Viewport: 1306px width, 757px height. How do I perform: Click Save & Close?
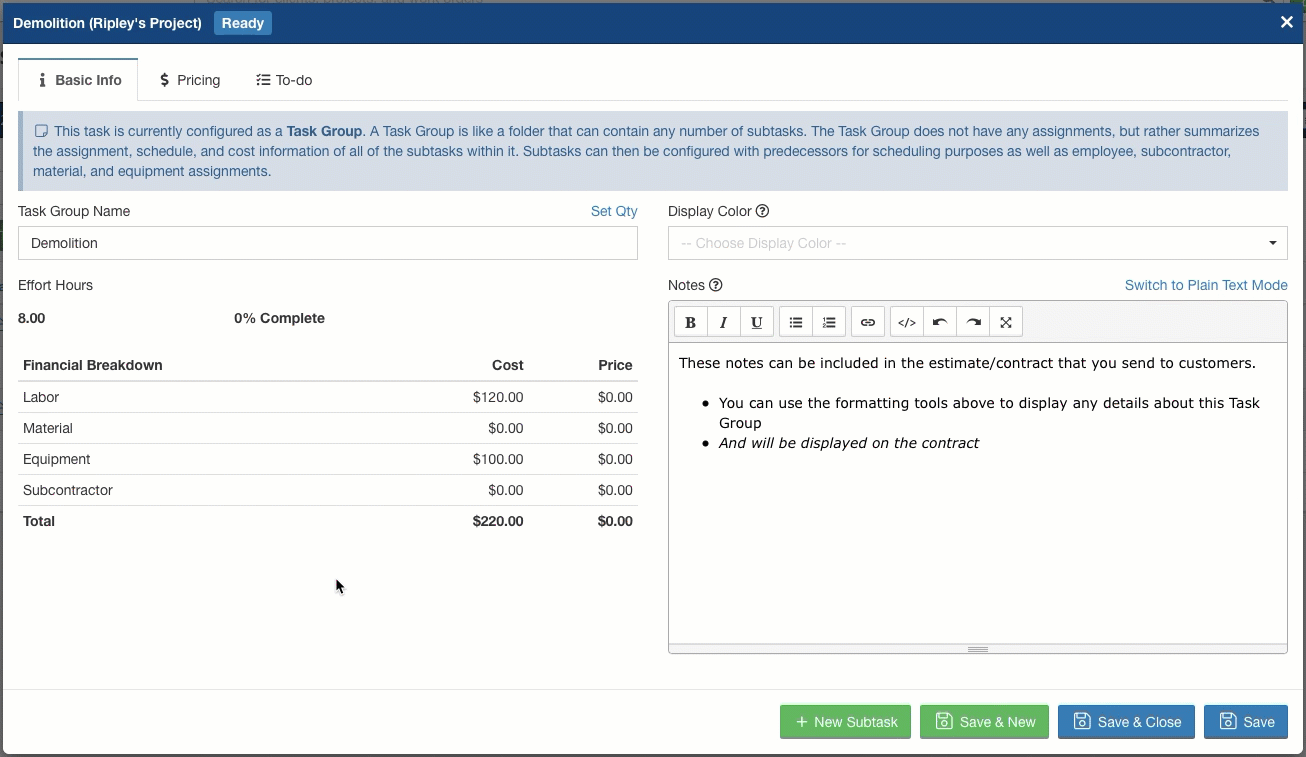(1126, 721)
